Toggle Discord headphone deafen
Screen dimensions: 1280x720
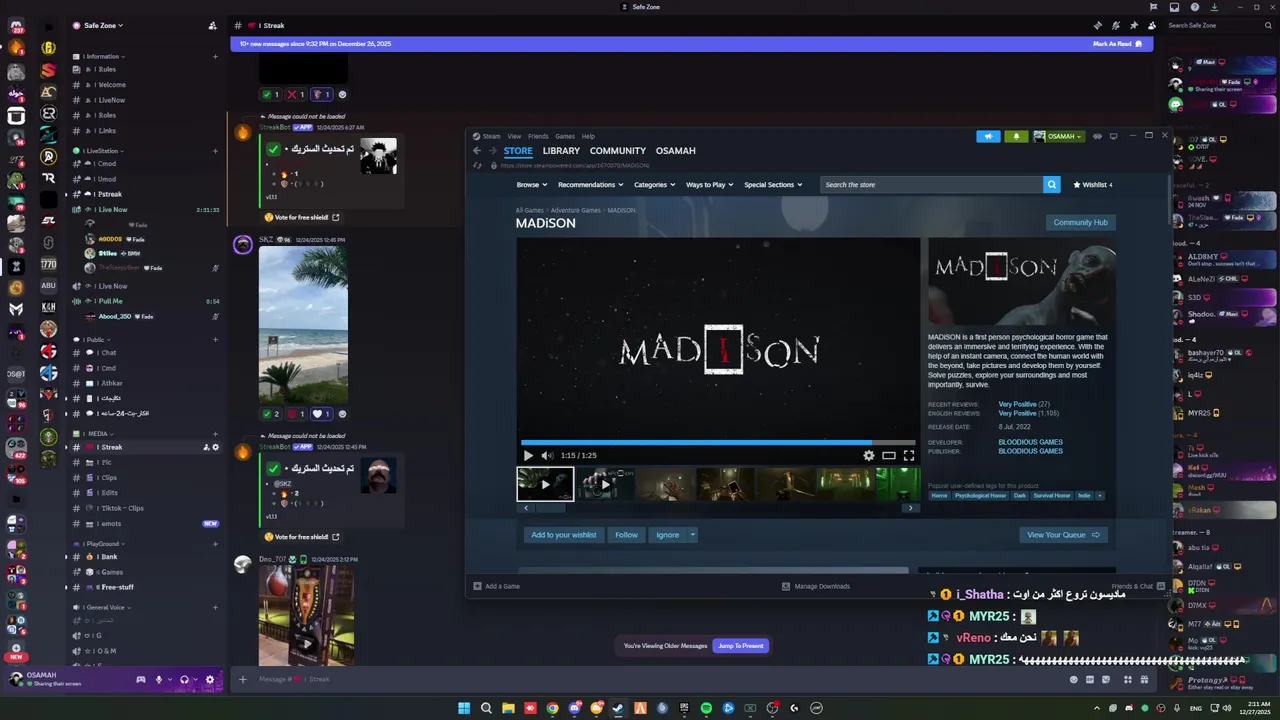click(184, 680)
